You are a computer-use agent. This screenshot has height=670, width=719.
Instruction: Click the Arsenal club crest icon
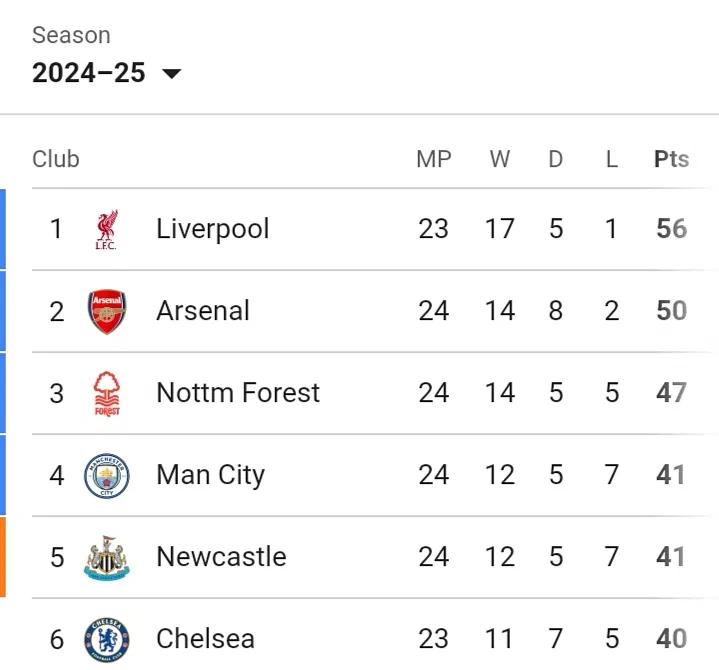[106, 311]
